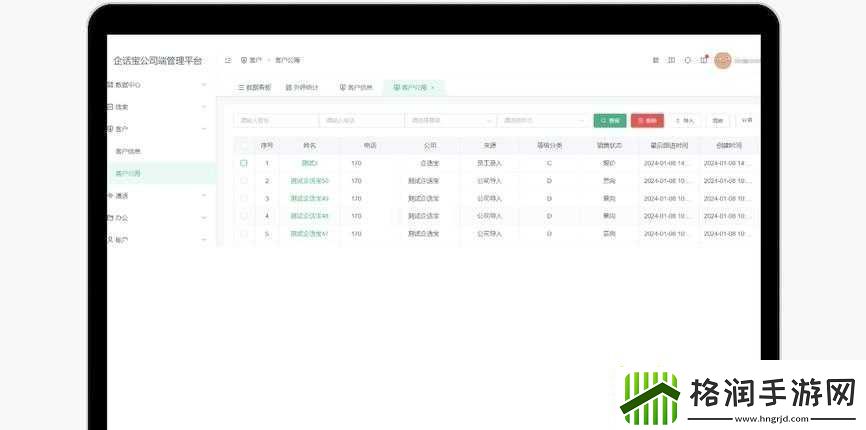Expand the 办公 sidebar menu

(160, 218)
